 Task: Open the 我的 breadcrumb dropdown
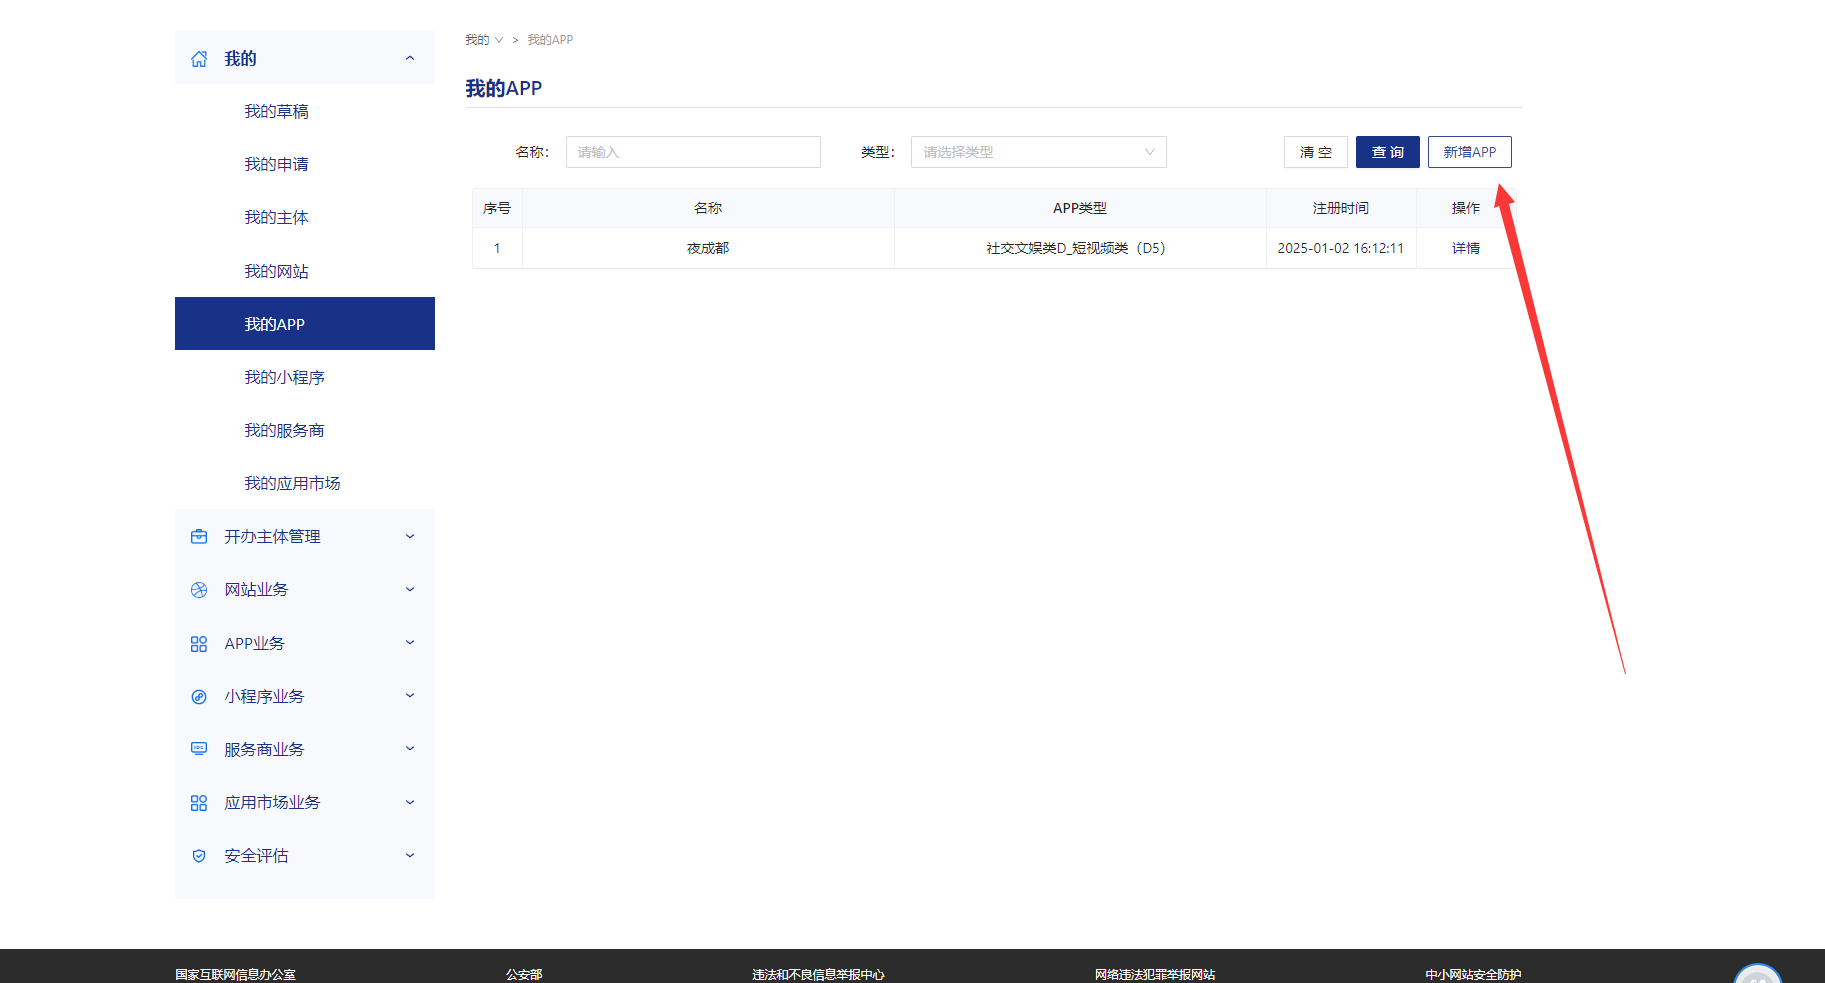click(484, 40)
